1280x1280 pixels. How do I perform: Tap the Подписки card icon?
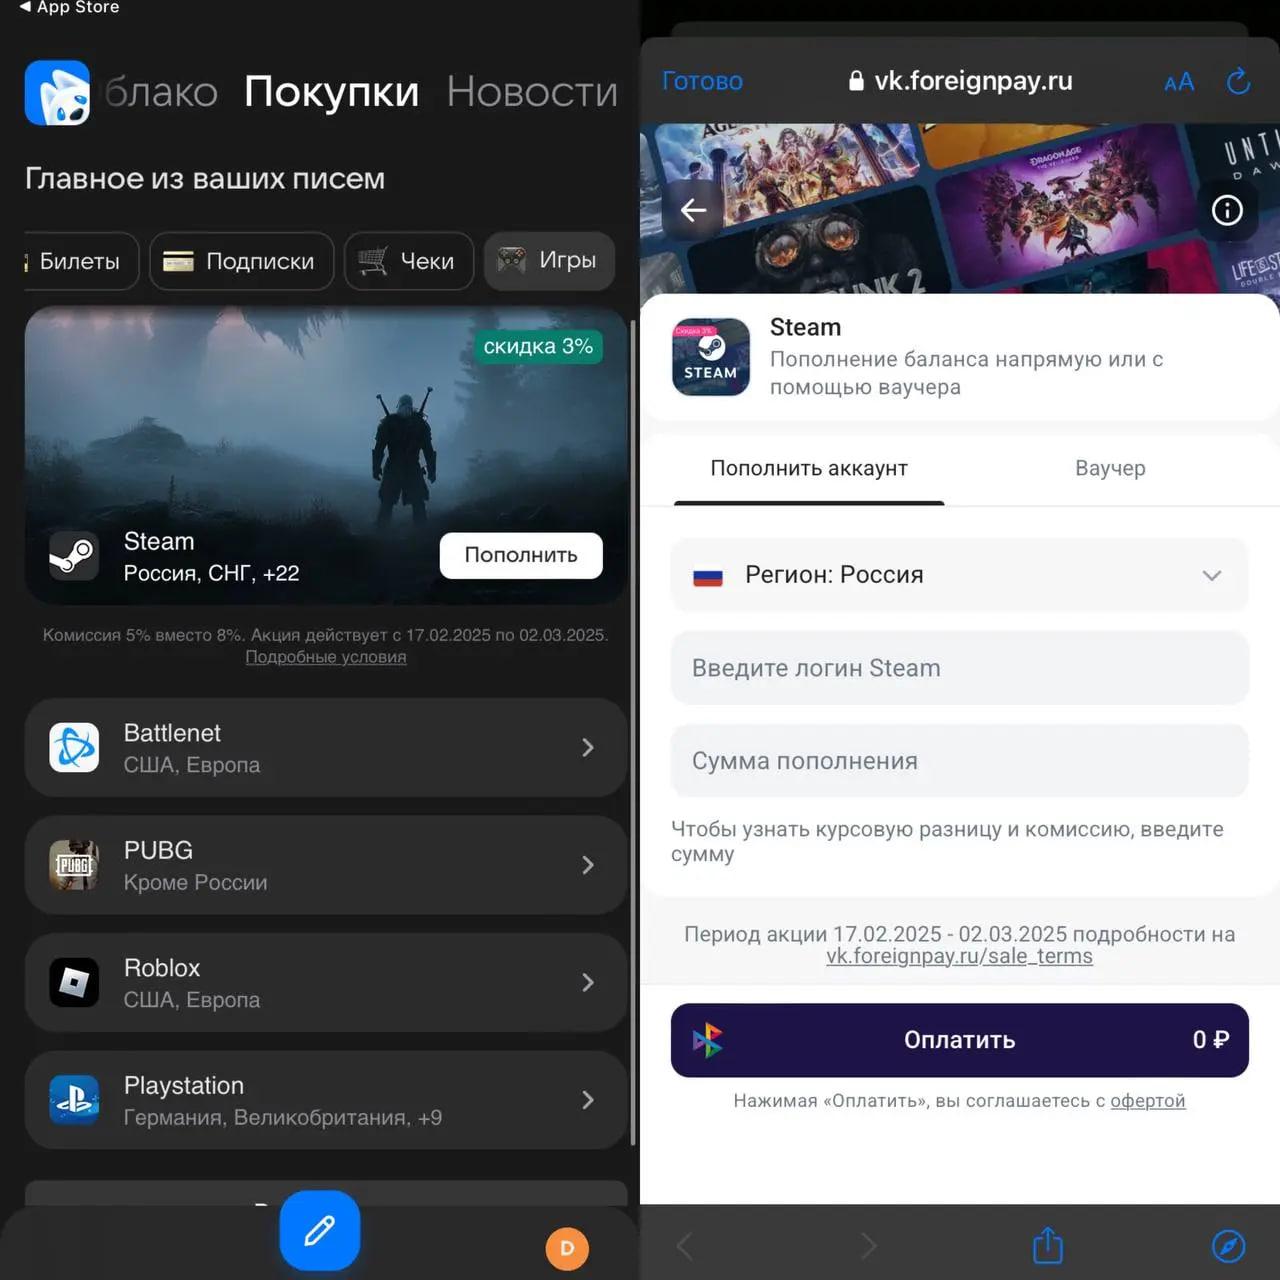coord(178,262)
